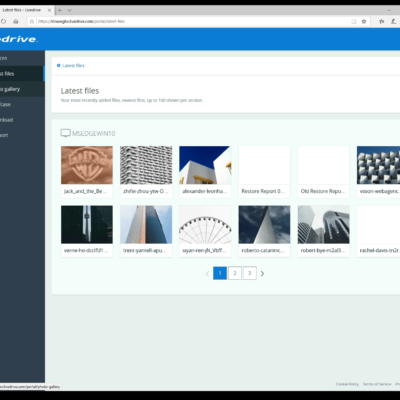Open the Briefcase sidebar item
The width and height of the screenshot is (400, 400).
click(x=22, y=104)
